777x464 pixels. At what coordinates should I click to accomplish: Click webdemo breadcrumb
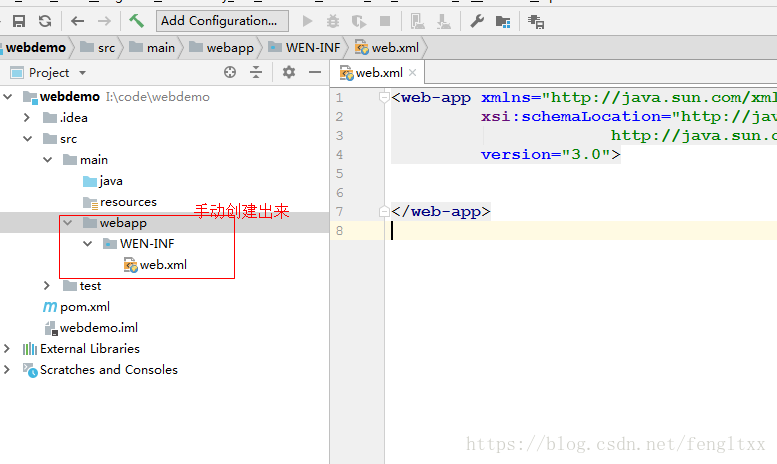click(x=36, y=48)
